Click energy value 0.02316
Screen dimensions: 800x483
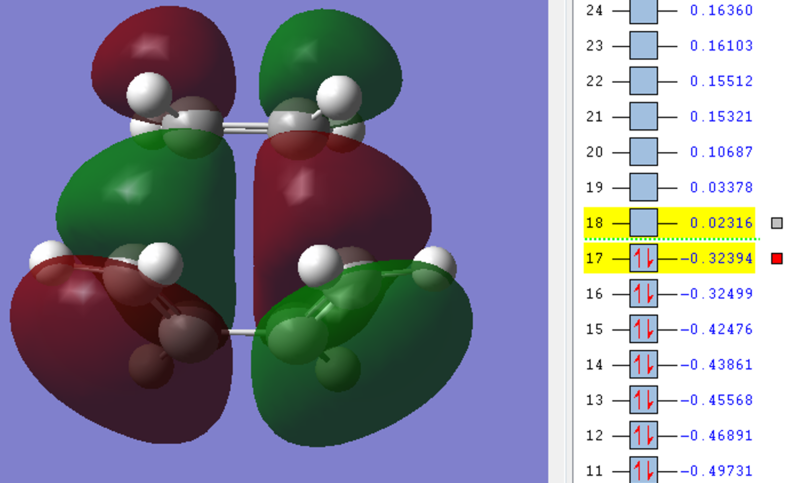coord(721,223)
